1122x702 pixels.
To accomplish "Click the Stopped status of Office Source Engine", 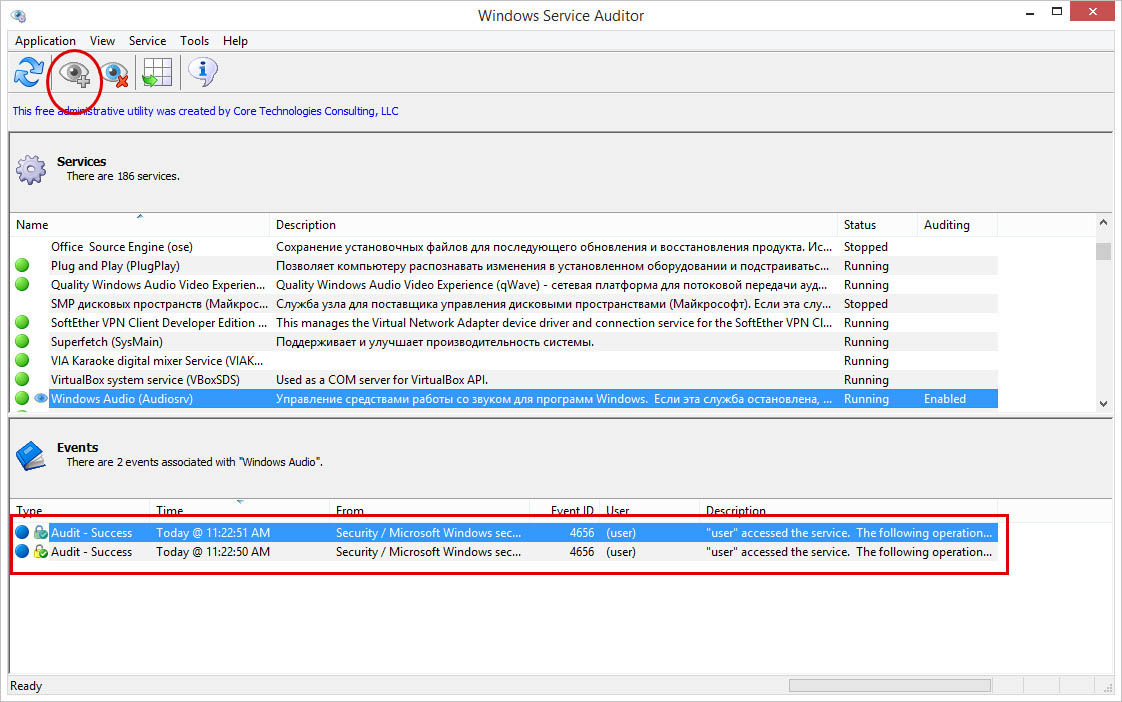I will (865, 247).
